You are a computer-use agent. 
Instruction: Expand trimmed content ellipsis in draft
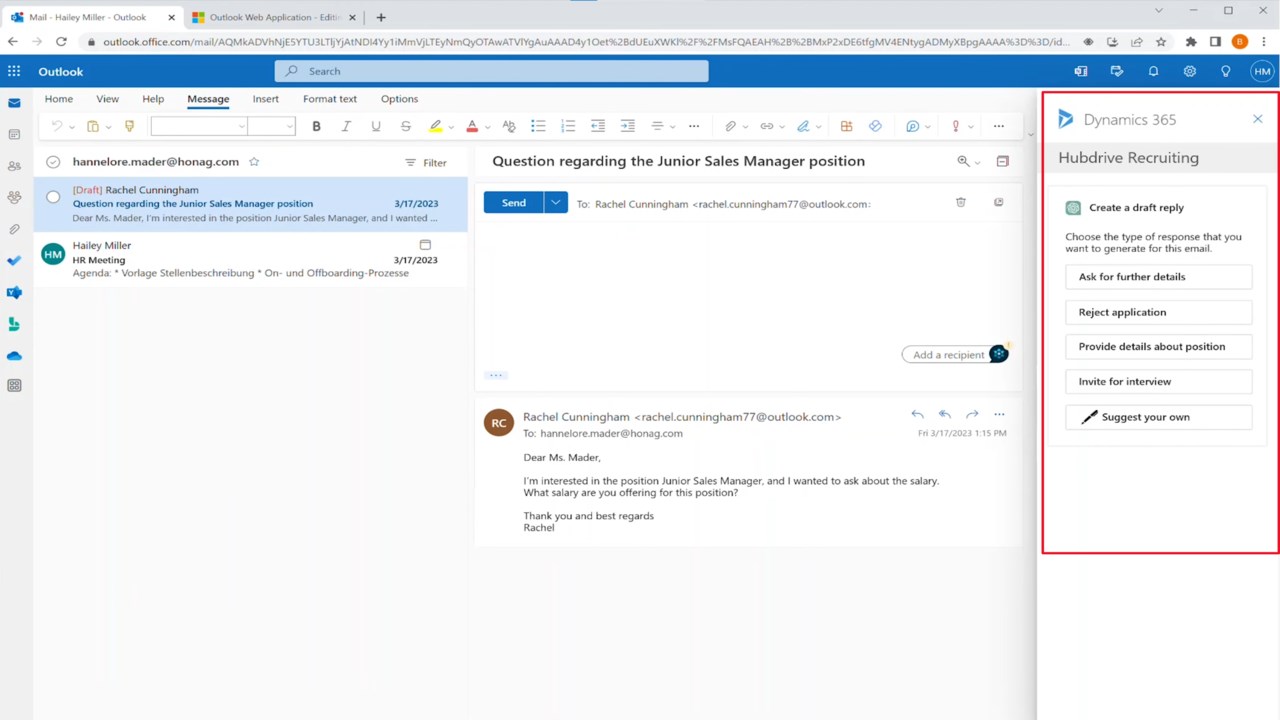[496, 375]
